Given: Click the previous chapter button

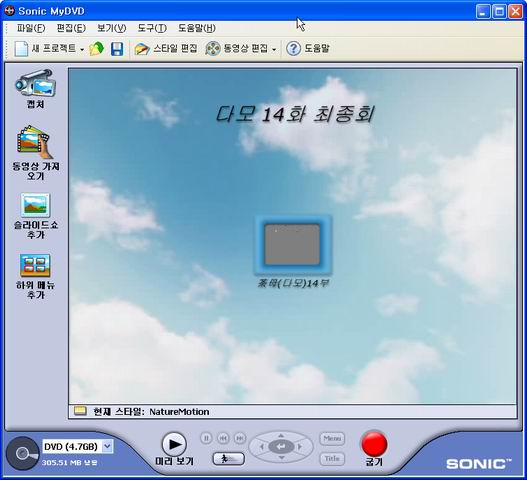Looking at the screenshot, I should click(223, 438).
